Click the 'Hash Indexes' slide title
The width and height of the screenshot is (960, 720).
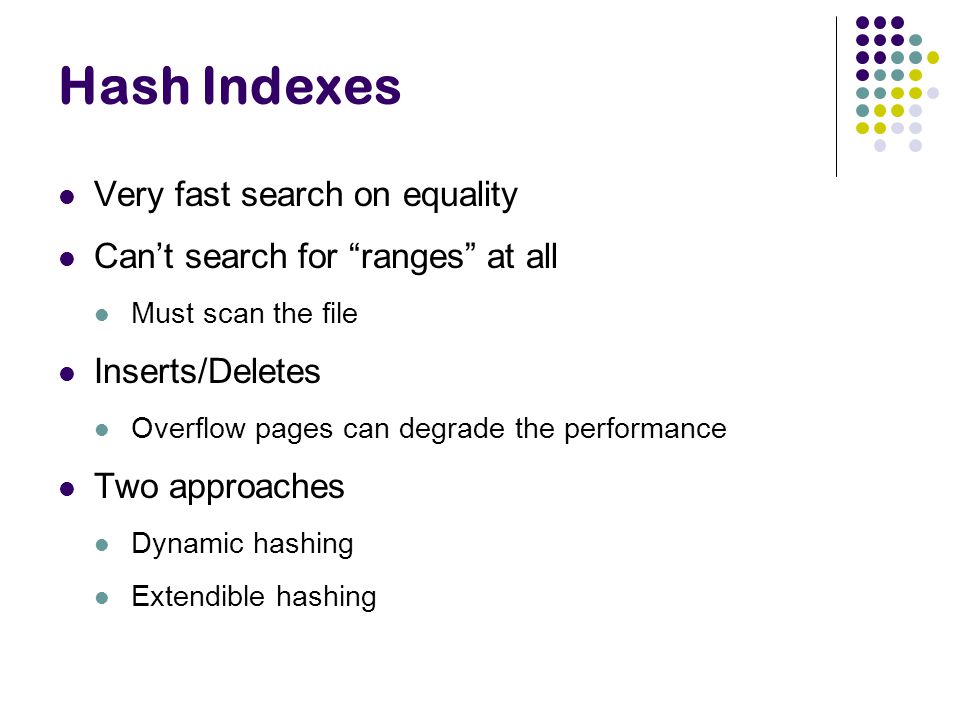click(230, 86)
